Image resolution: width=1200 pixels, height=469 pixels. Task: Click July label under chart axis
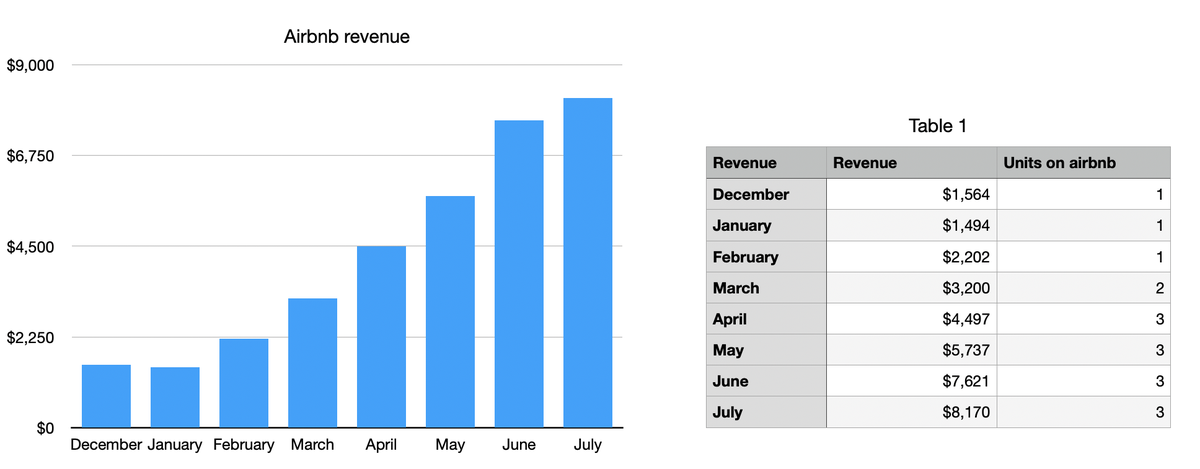(x=588, y=445)
